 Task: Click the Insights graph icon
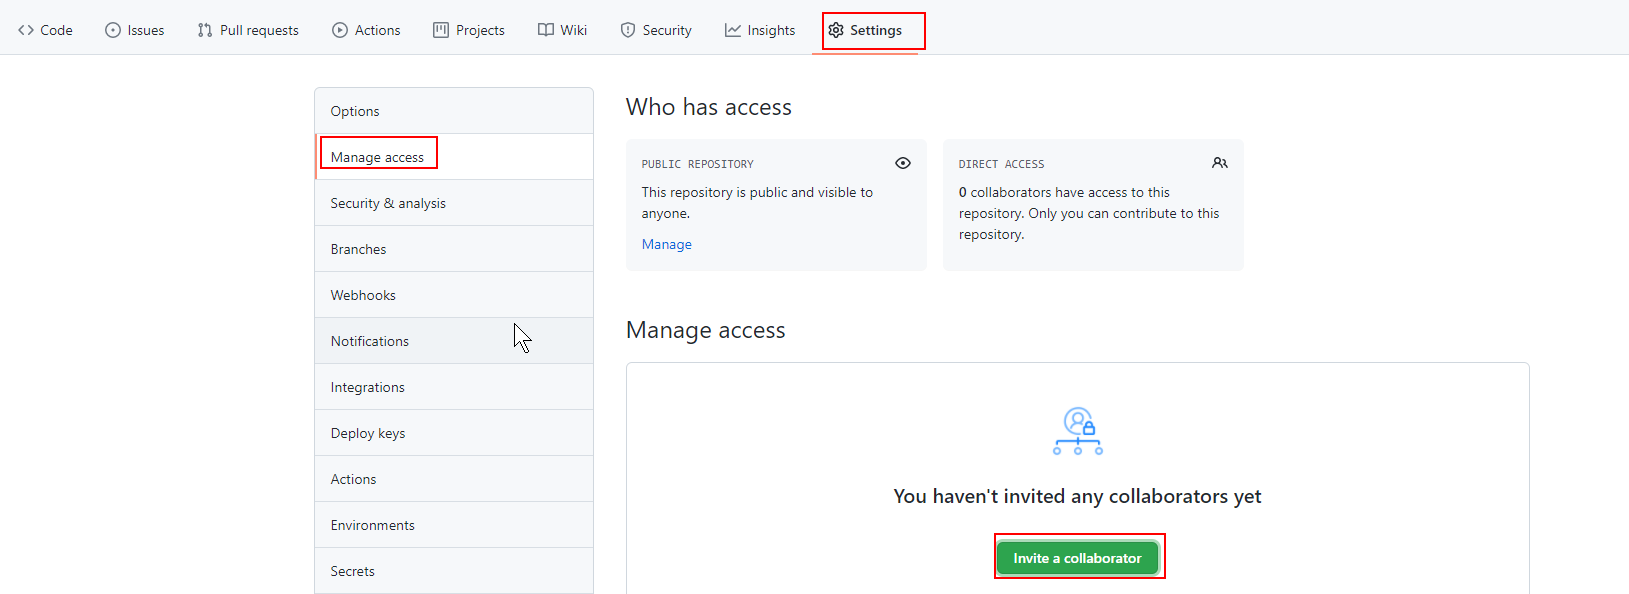(733, 30)
